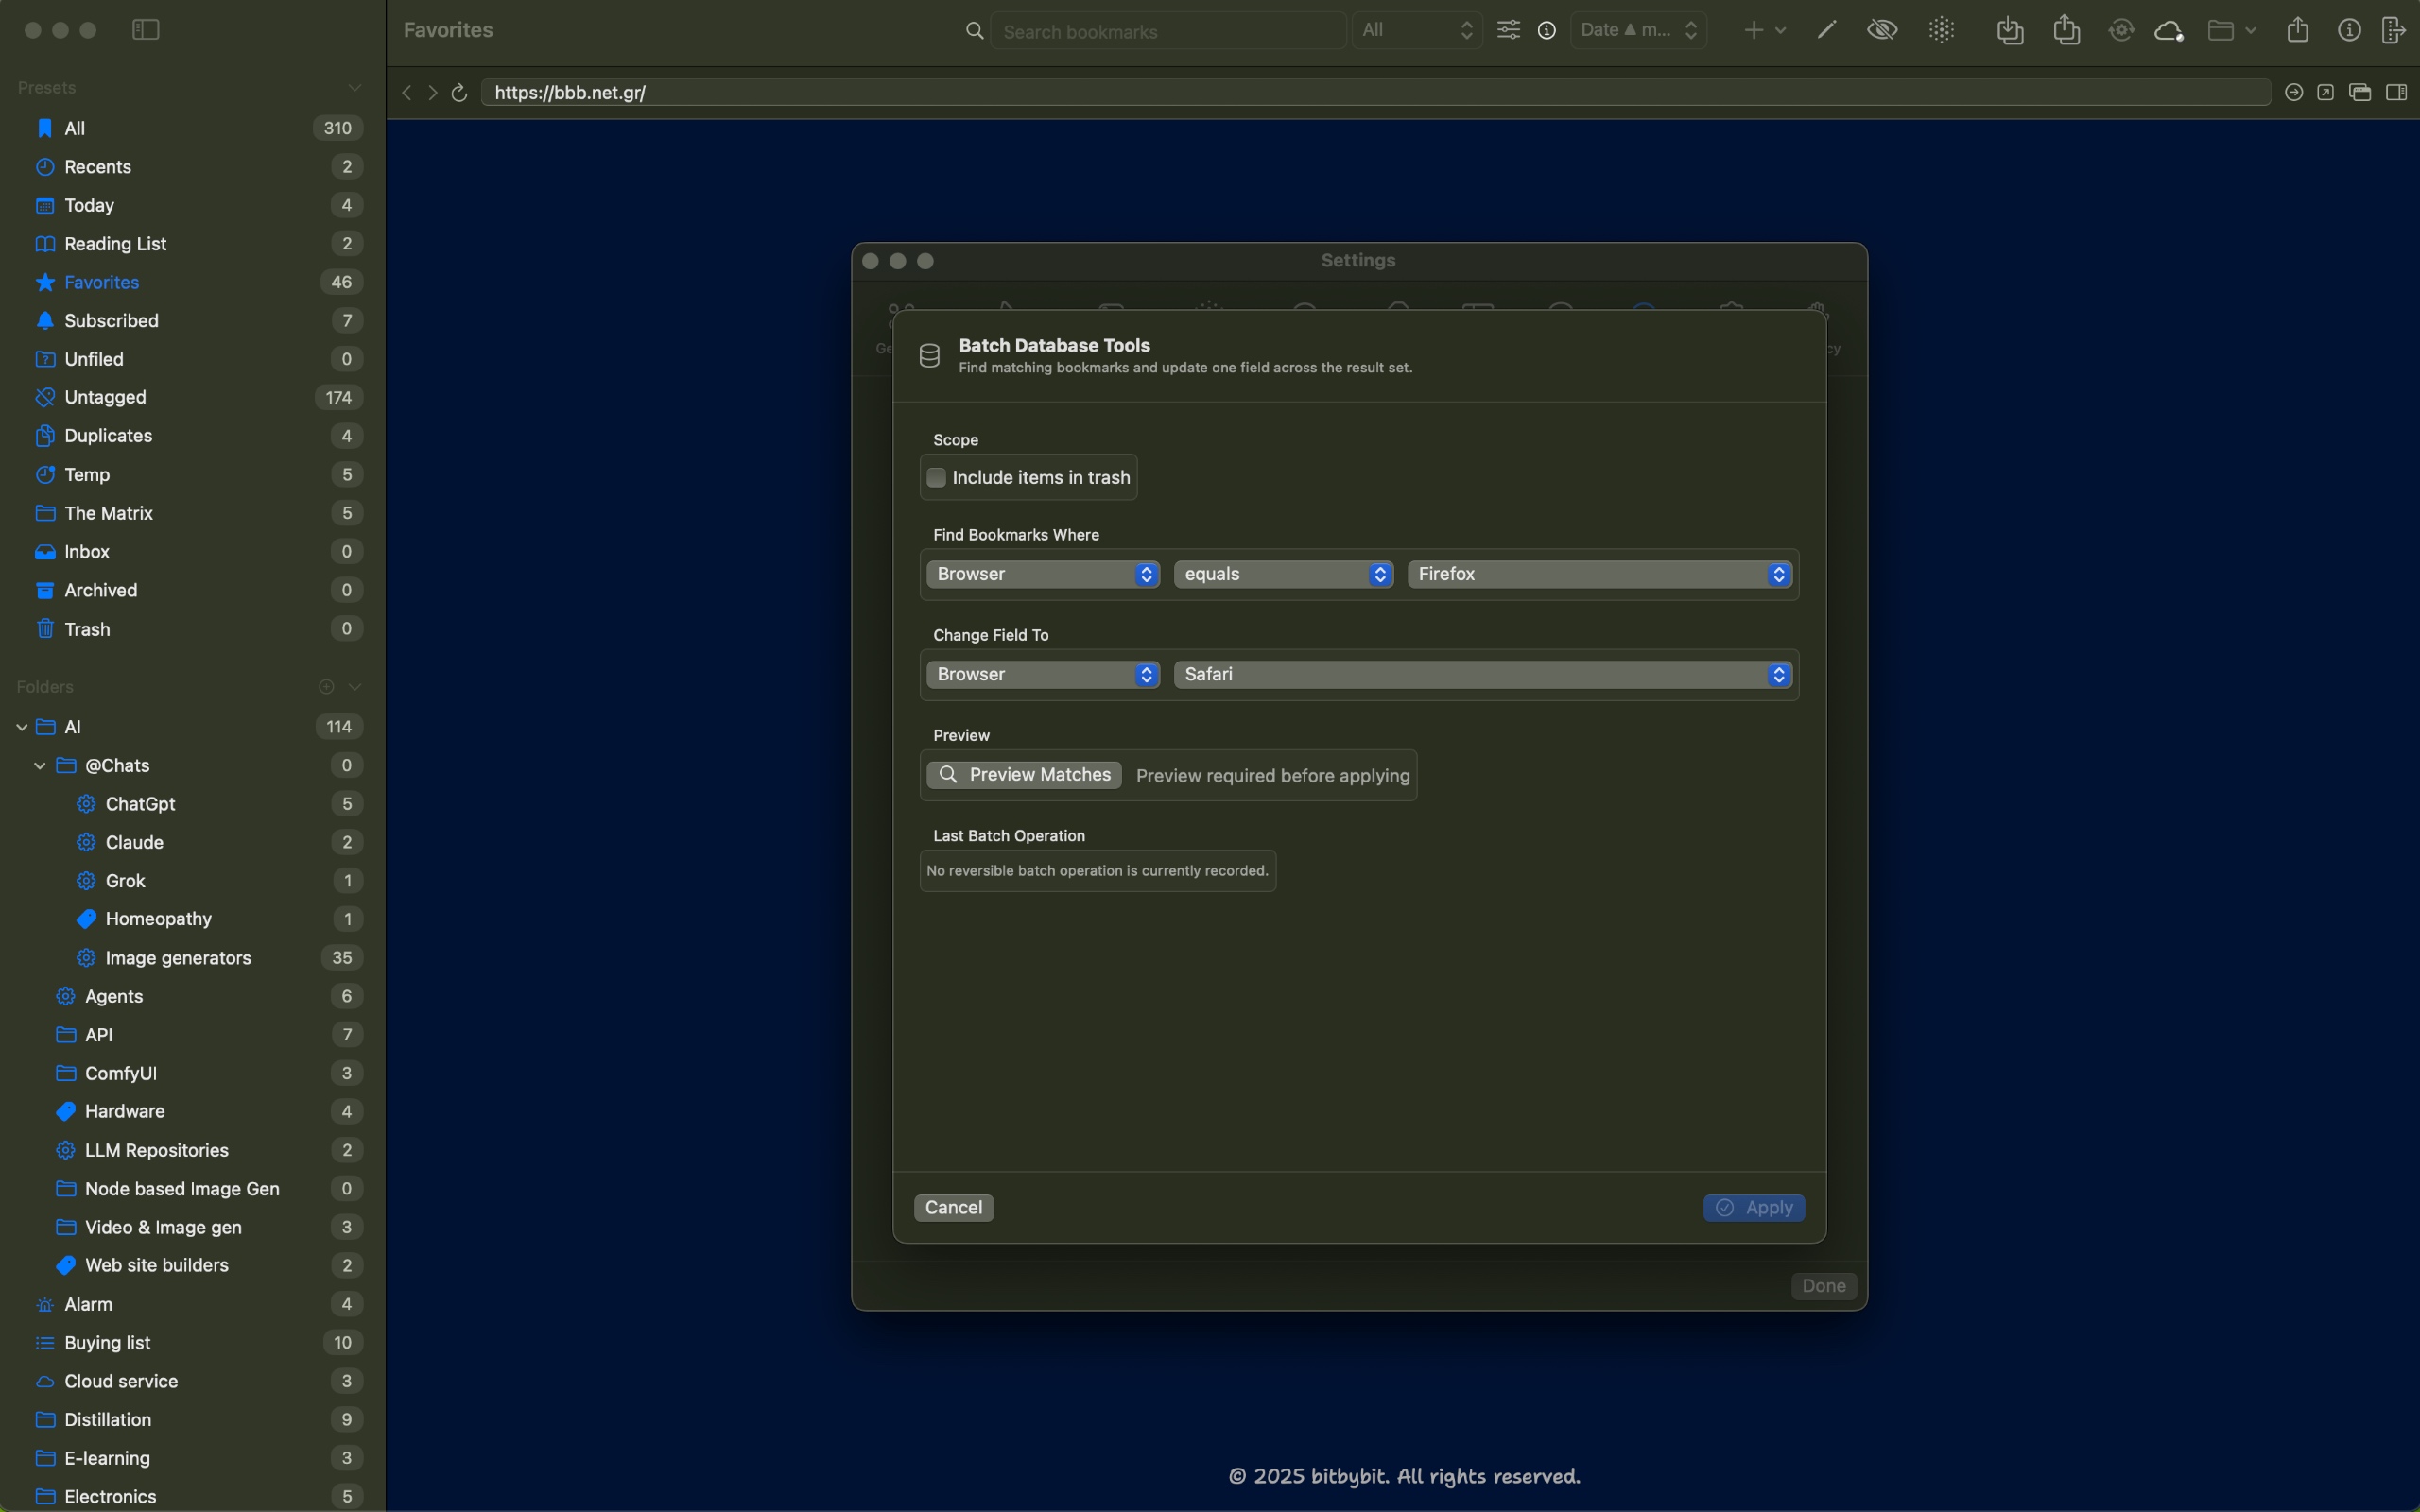Click the Apply button
The image size is (2420, 1512).
tap(1753, 1207)
